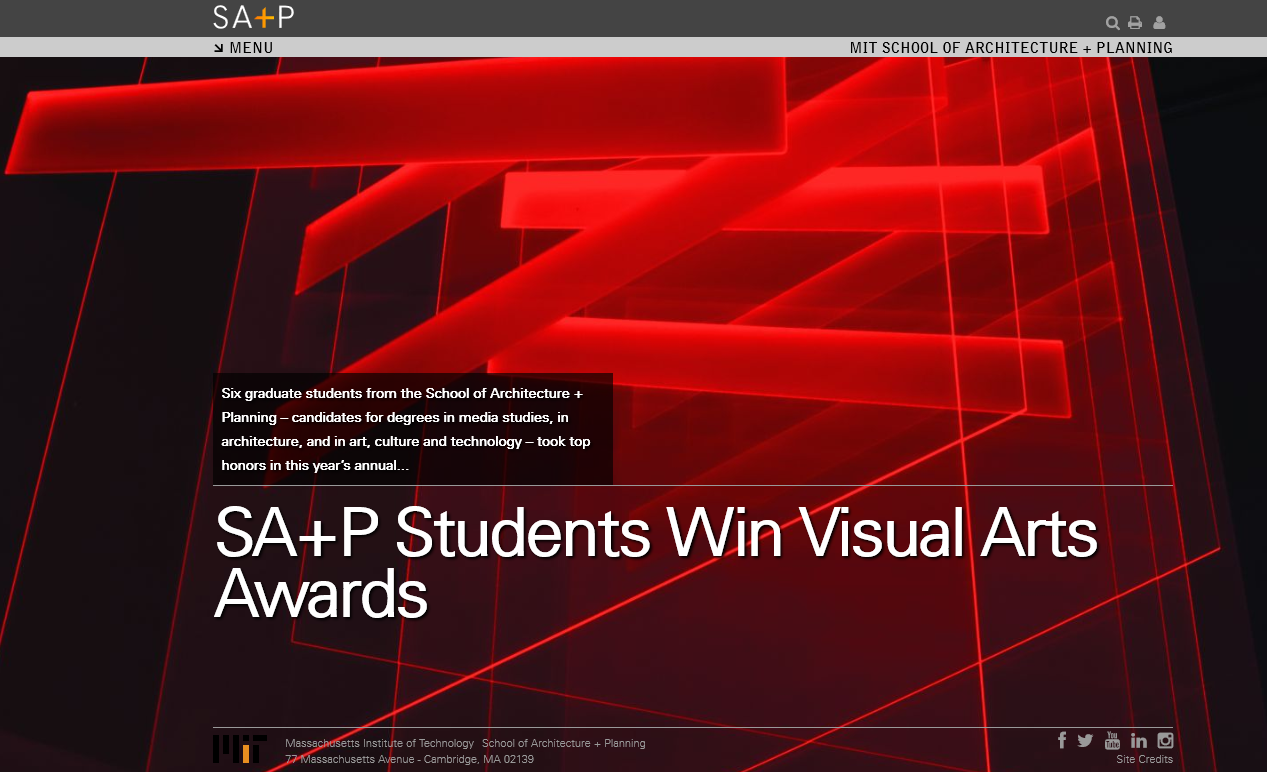This screenshot has width=1267, height=772.
Task: Open School of Architecture + Planning footer link
Action: [x=564, y=743]
